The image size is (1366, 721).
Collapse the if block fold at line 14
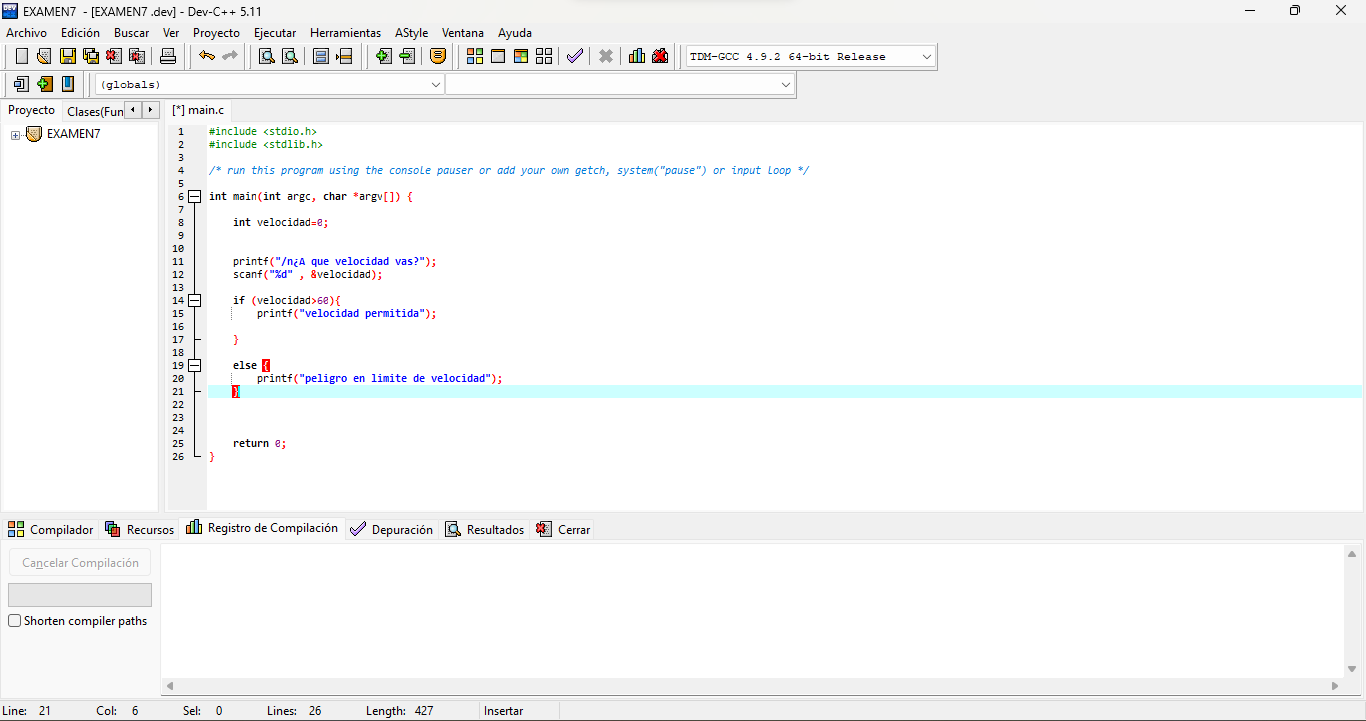[195, 301]
